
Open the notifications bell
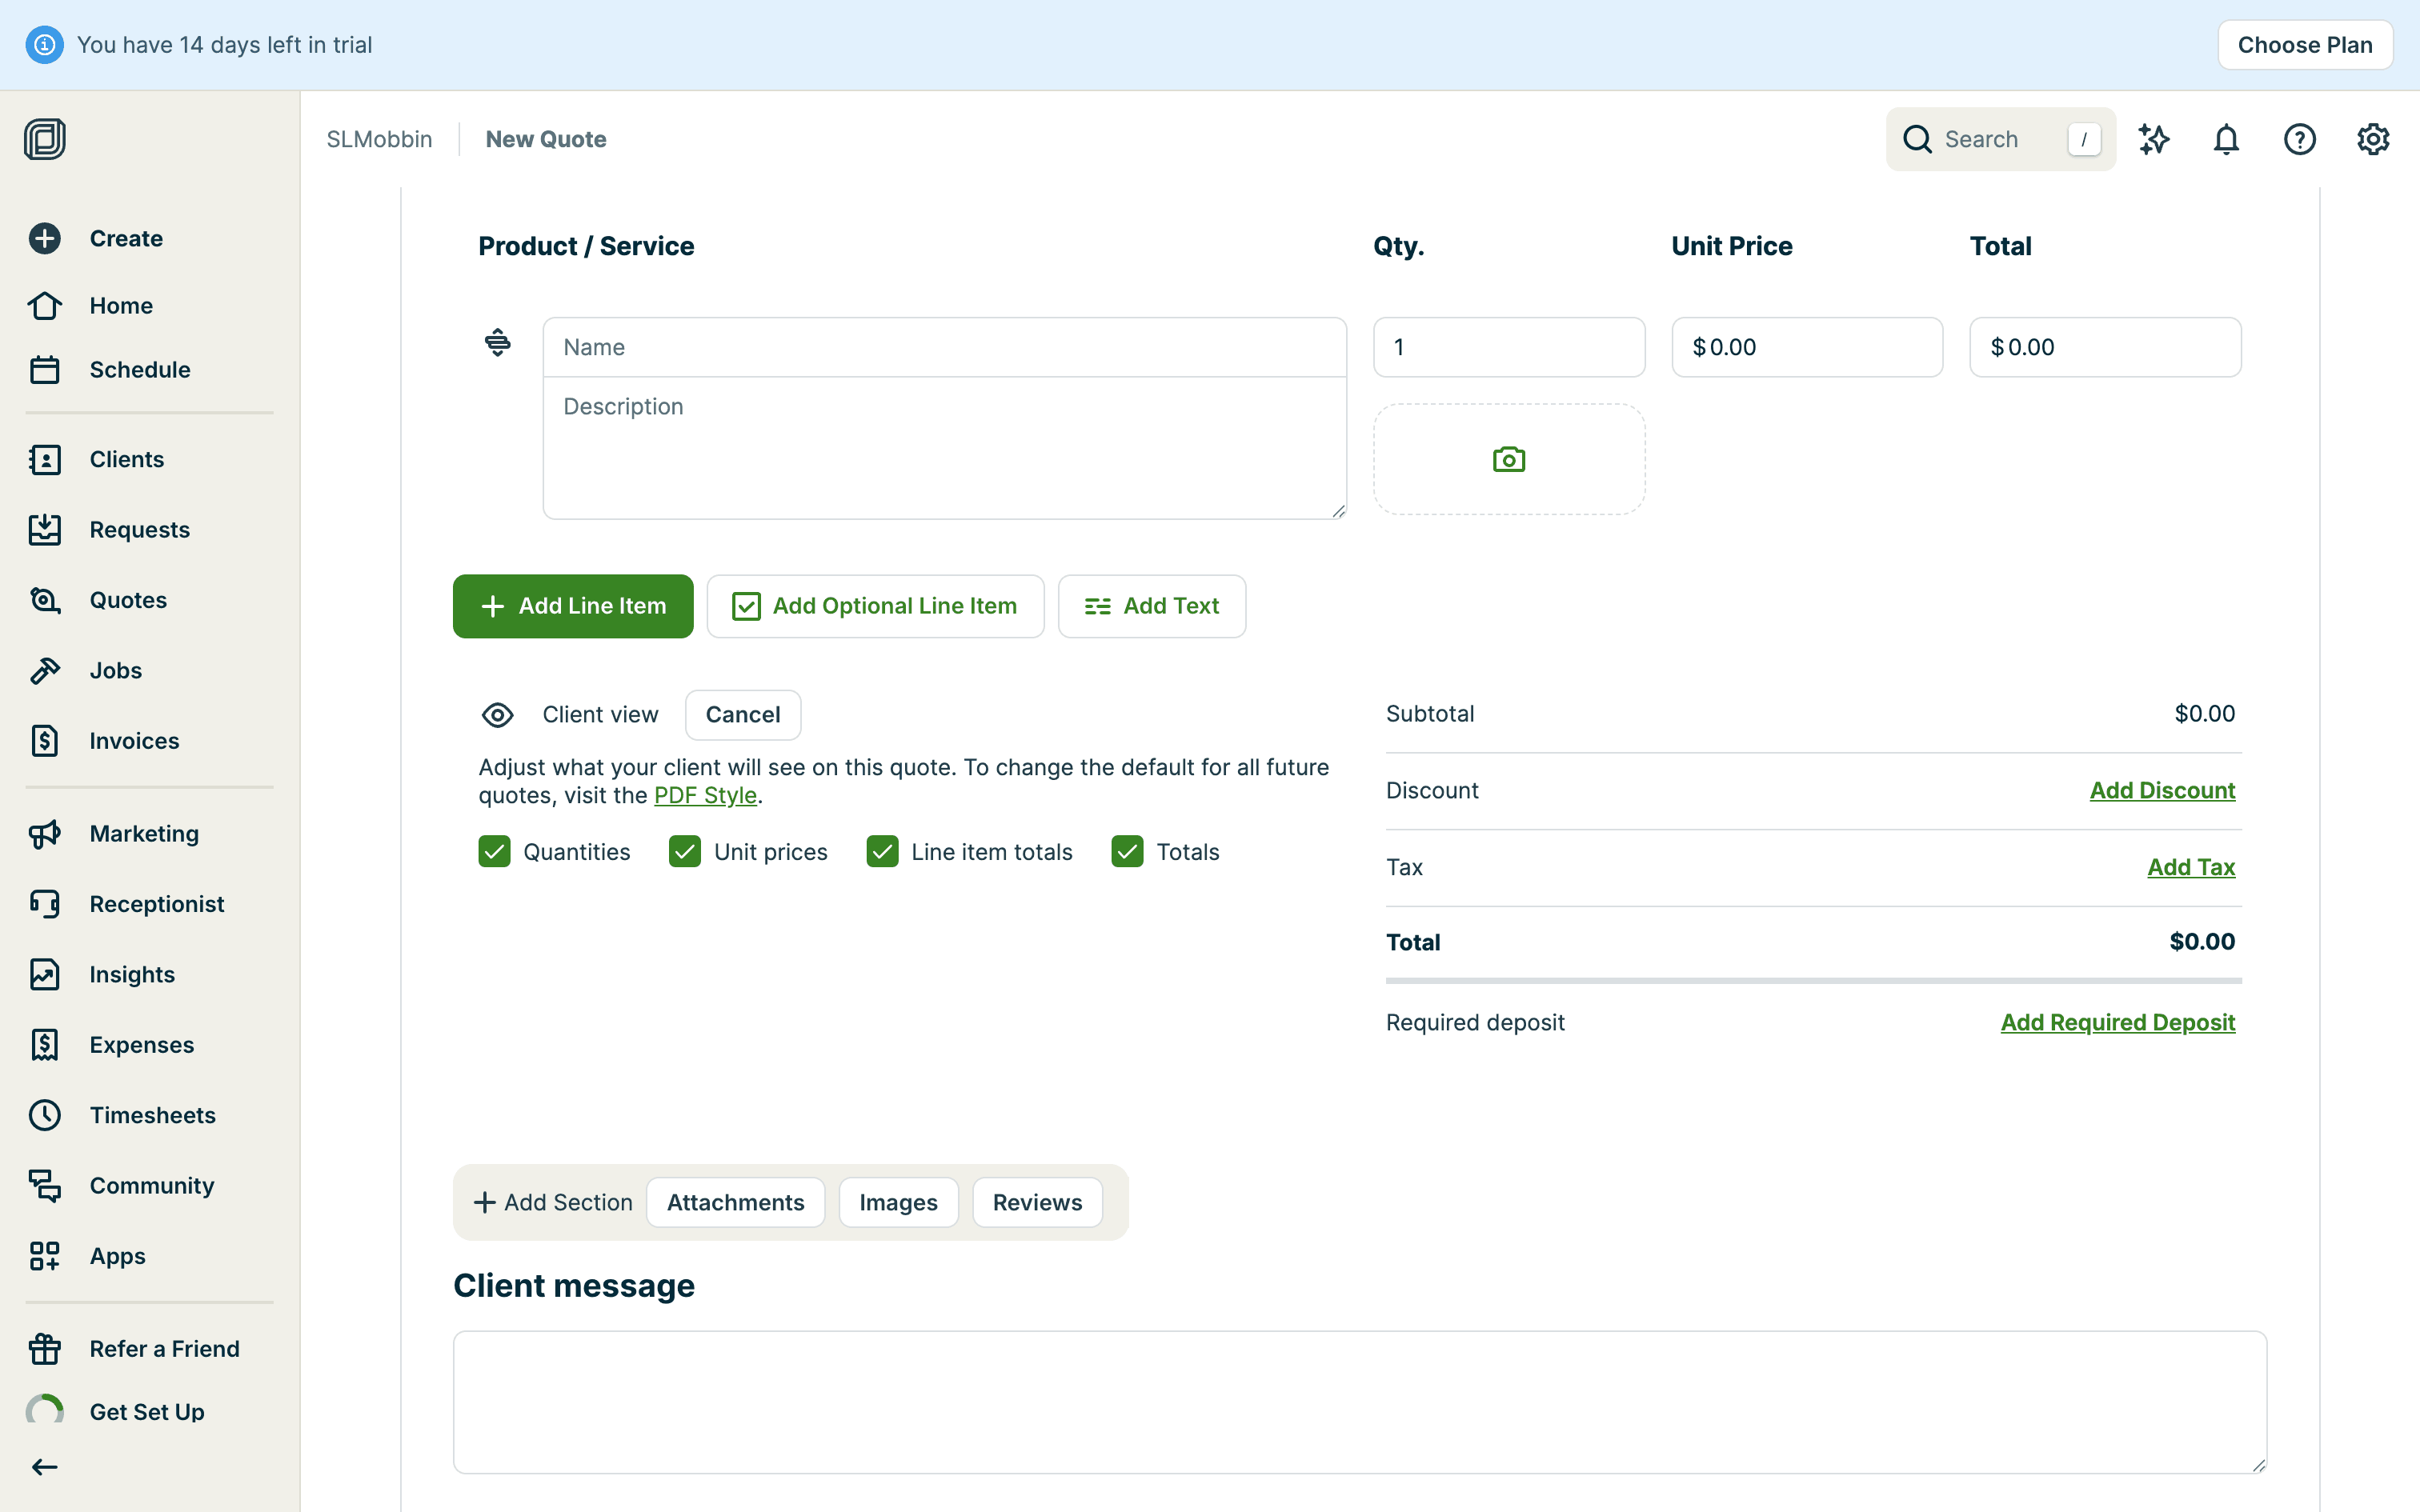(2226, 139)
